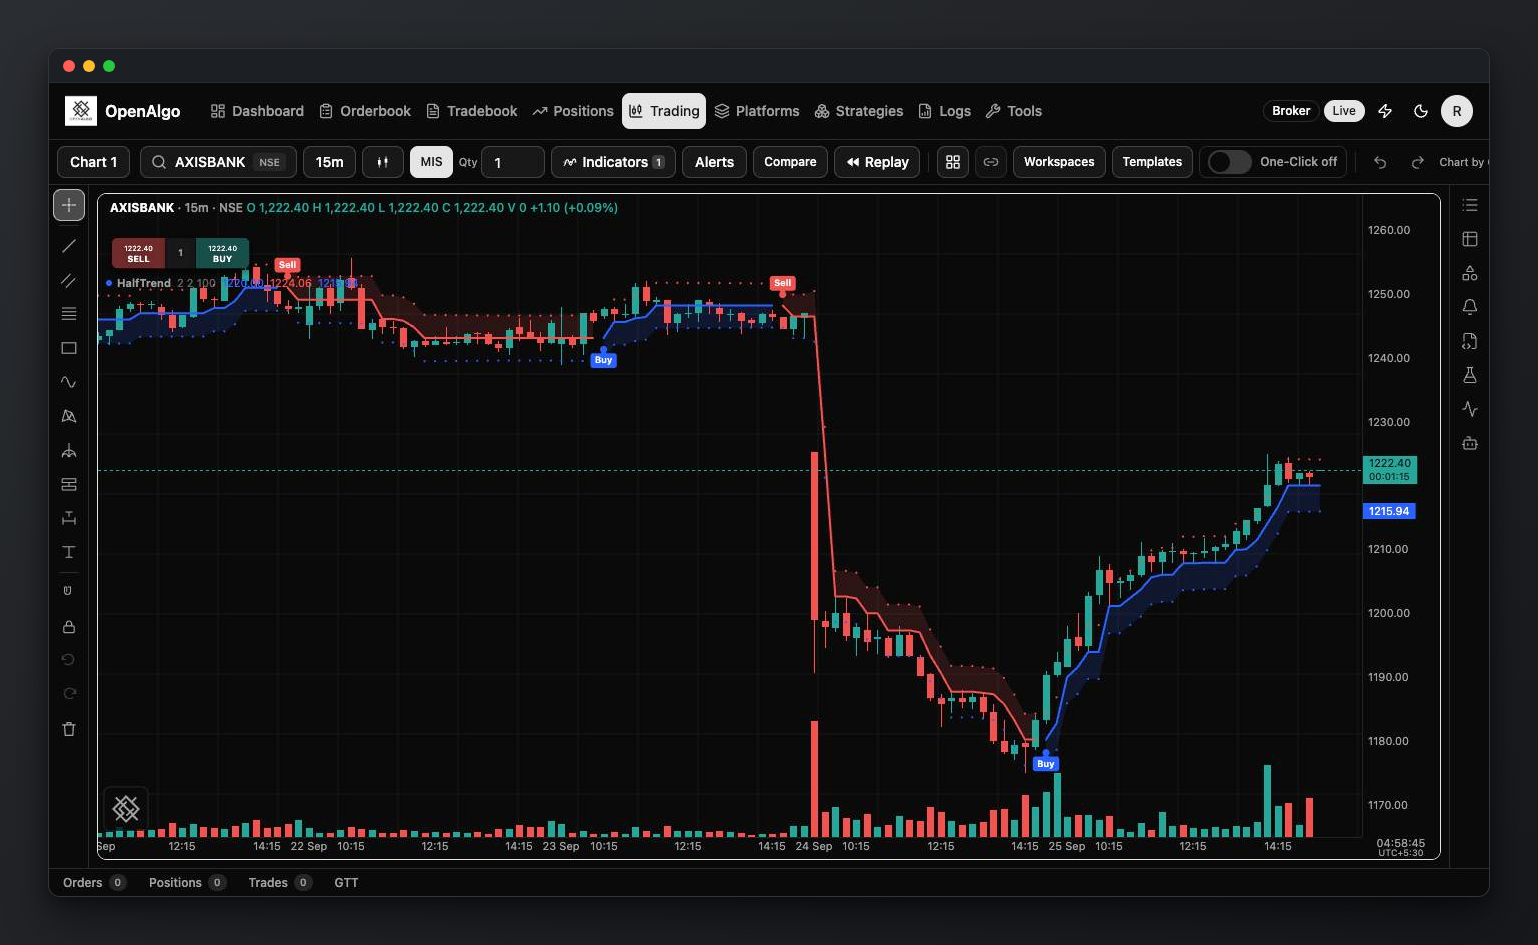Lock all drawings with the padlock icon

point(69,626)
